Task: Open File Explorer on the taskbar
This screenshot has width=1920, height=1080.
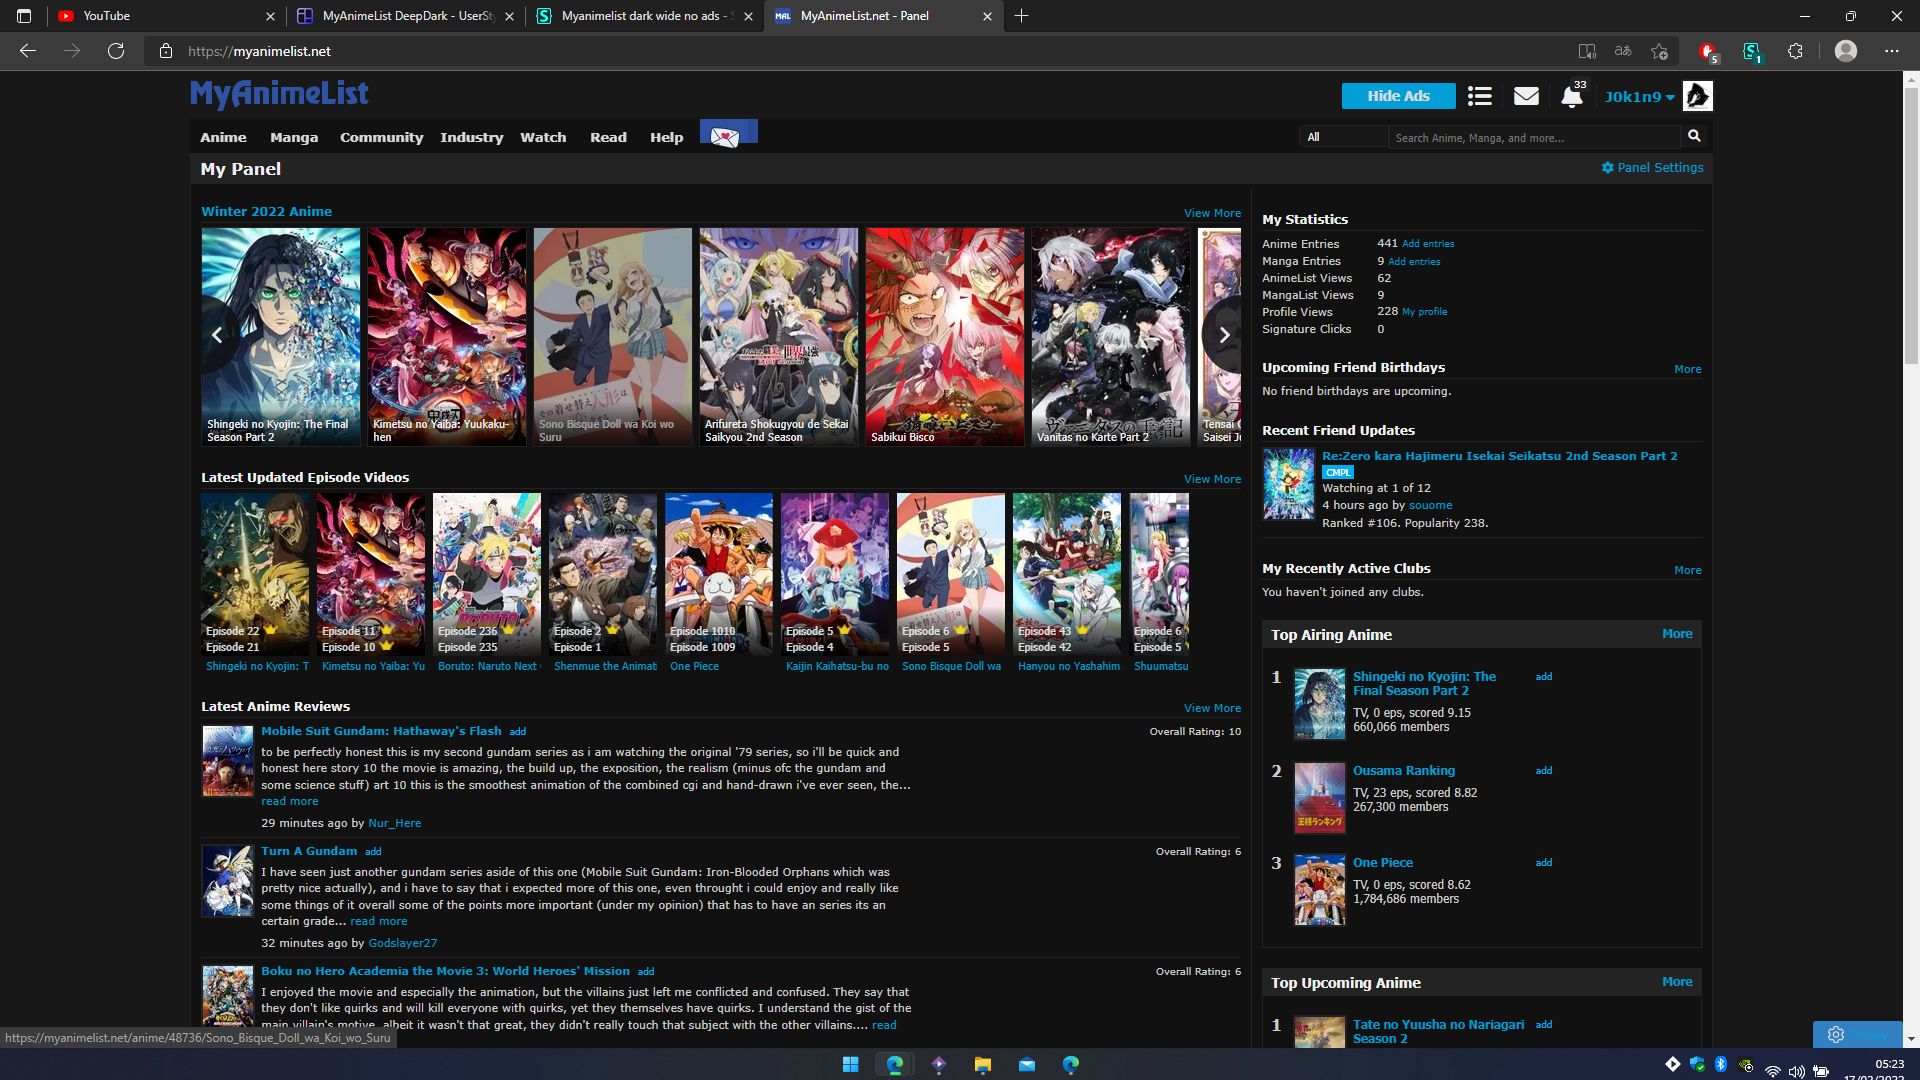Action: [982, 1065]
